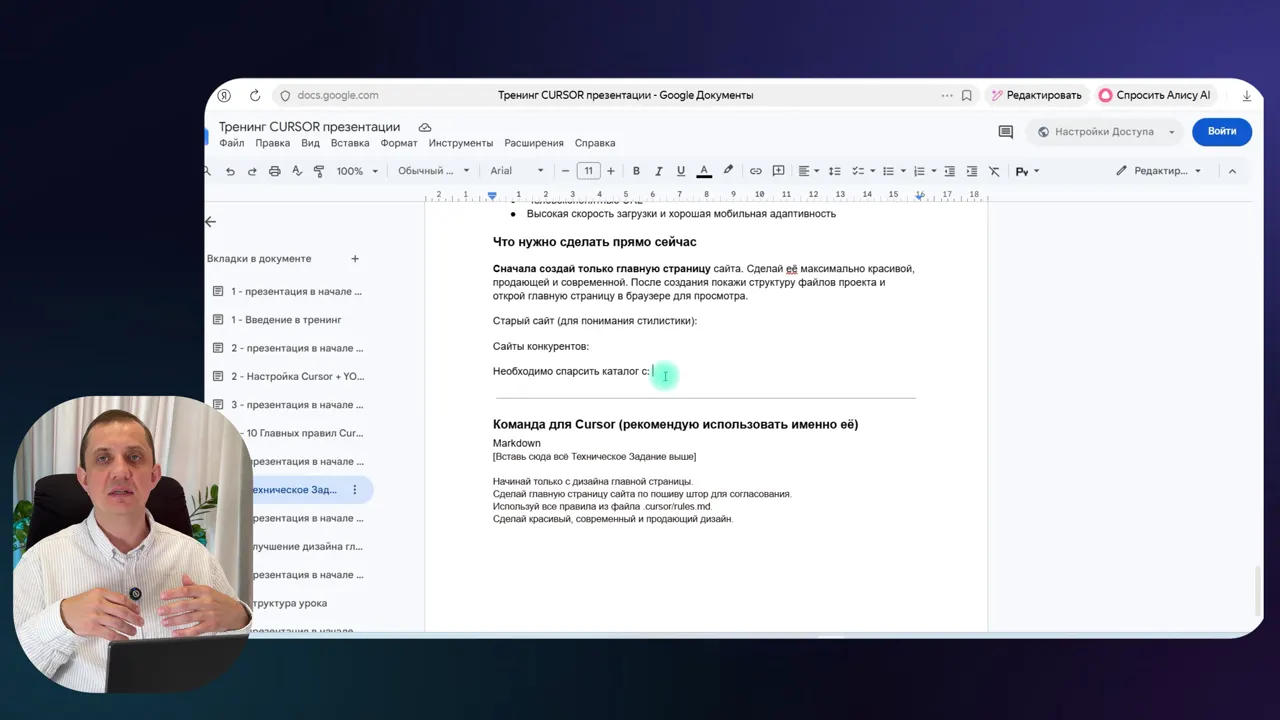Click the Yandex browser logo icon
1280x720 pixels.
tap(225, 96)
